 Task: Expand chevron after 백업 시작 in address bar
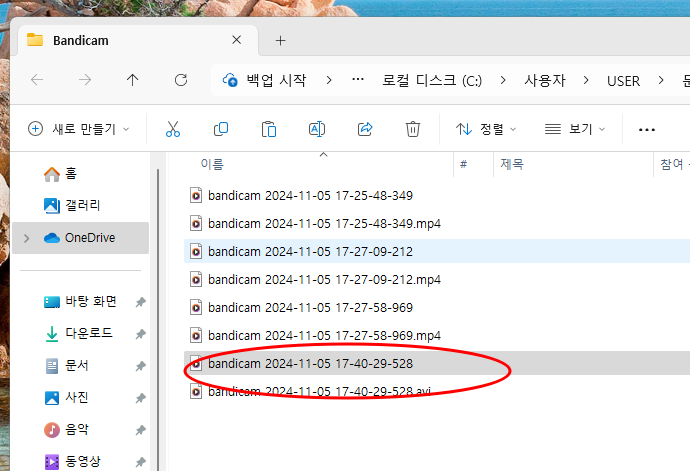click(x=329, y=80)
